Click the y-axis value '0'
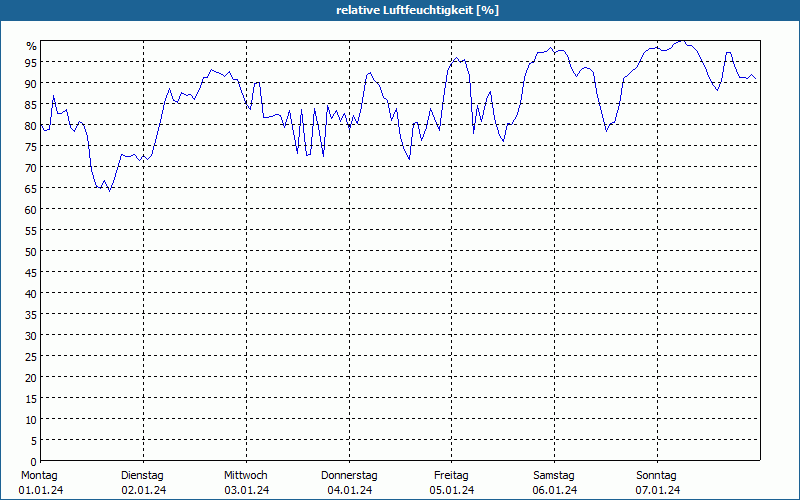 34,462
